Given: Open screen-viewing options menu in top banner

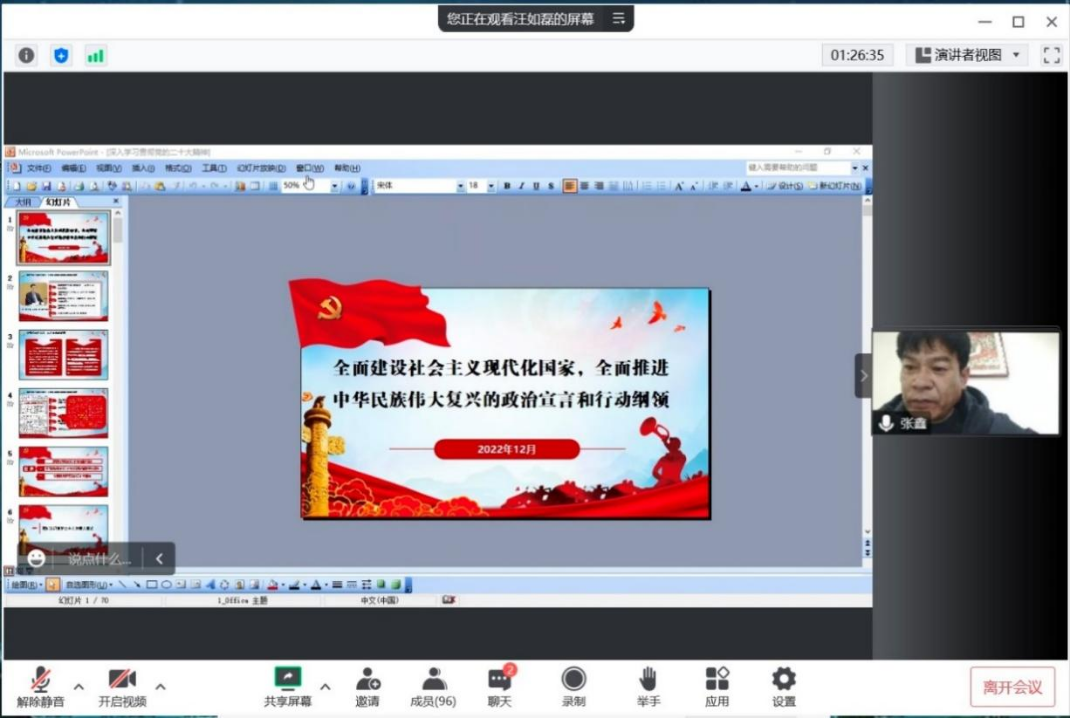Looking at the screenshot, I should tap(619, 18).
